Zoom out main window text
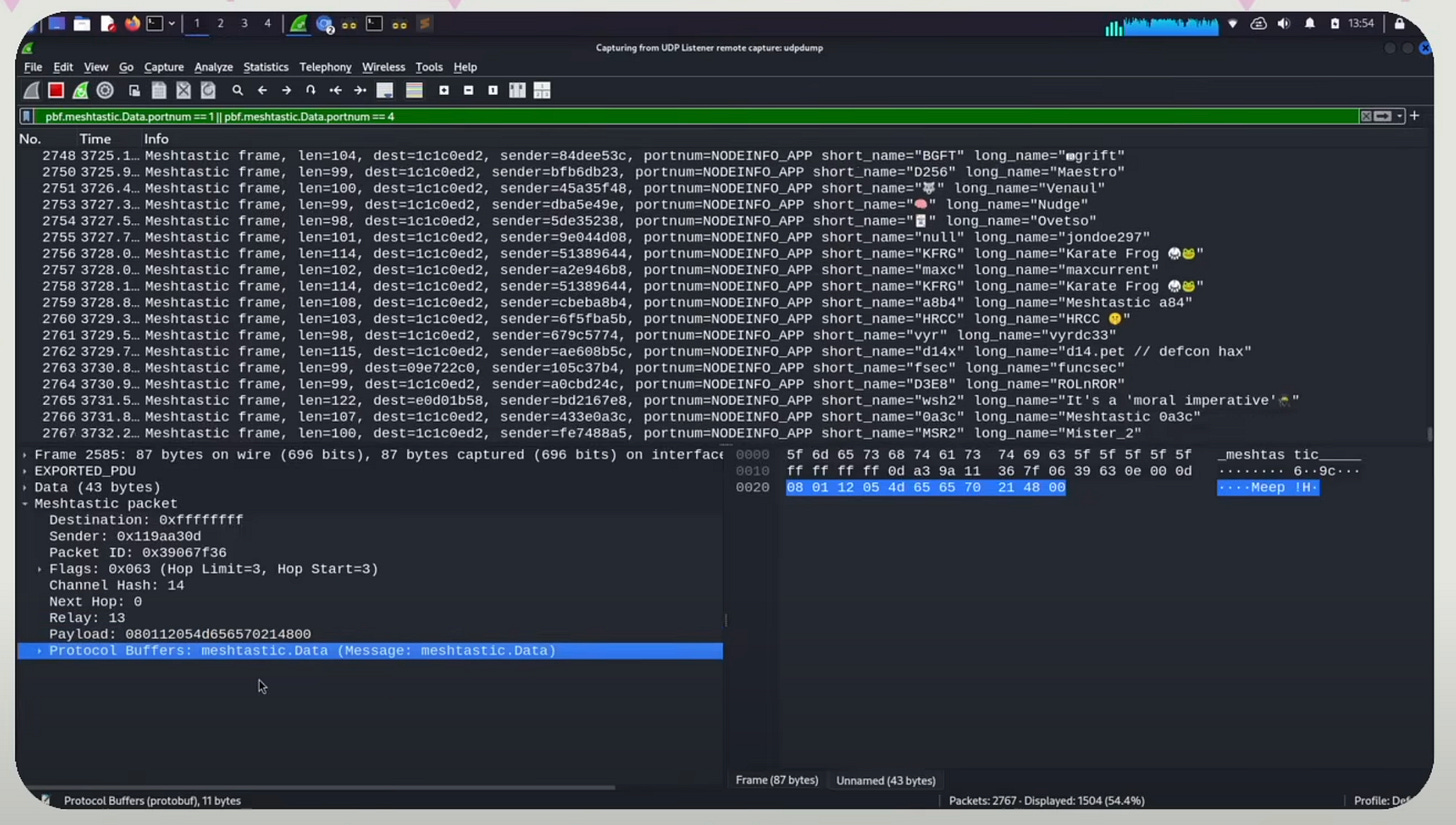The image size is (1456, 825). pos(468,91)
